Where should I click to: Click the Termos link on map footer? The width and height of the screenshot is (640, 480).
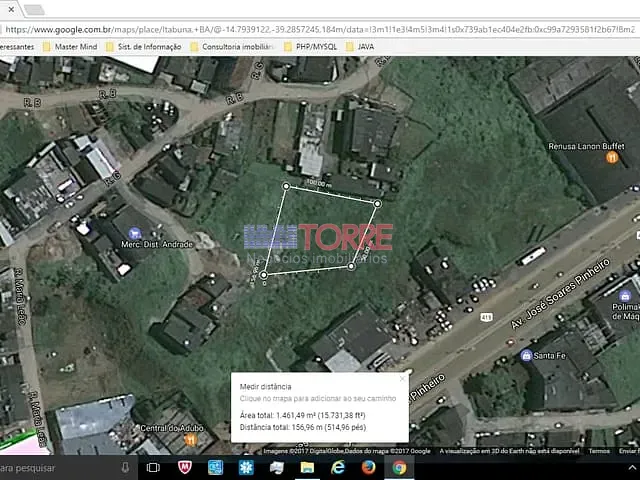(599, 451)
